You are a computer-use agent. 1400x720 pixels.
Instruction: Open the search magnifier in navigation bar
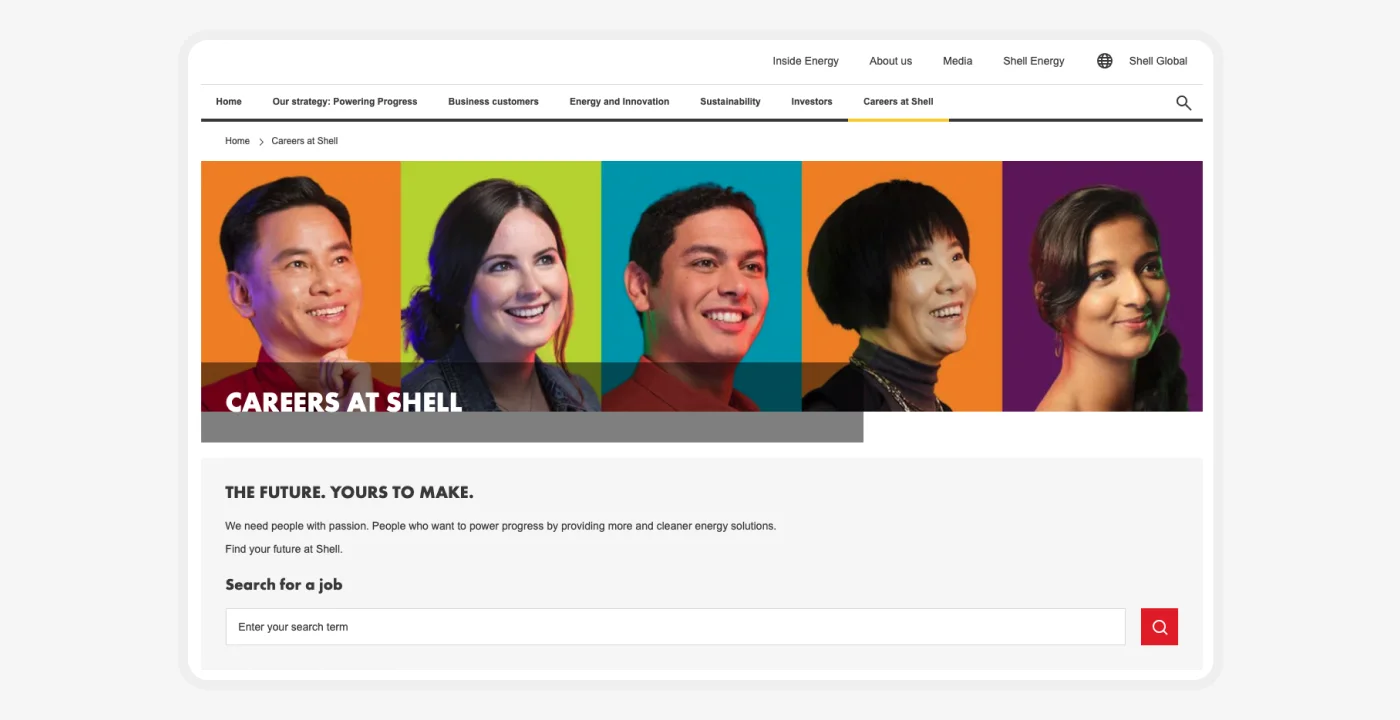point(1183,102)
